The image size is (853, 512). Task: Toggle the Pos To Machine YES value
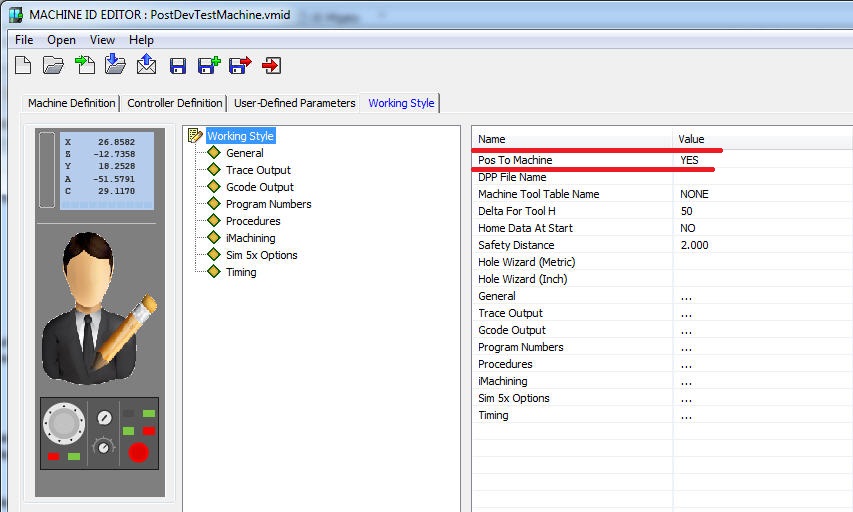point(689,160)
